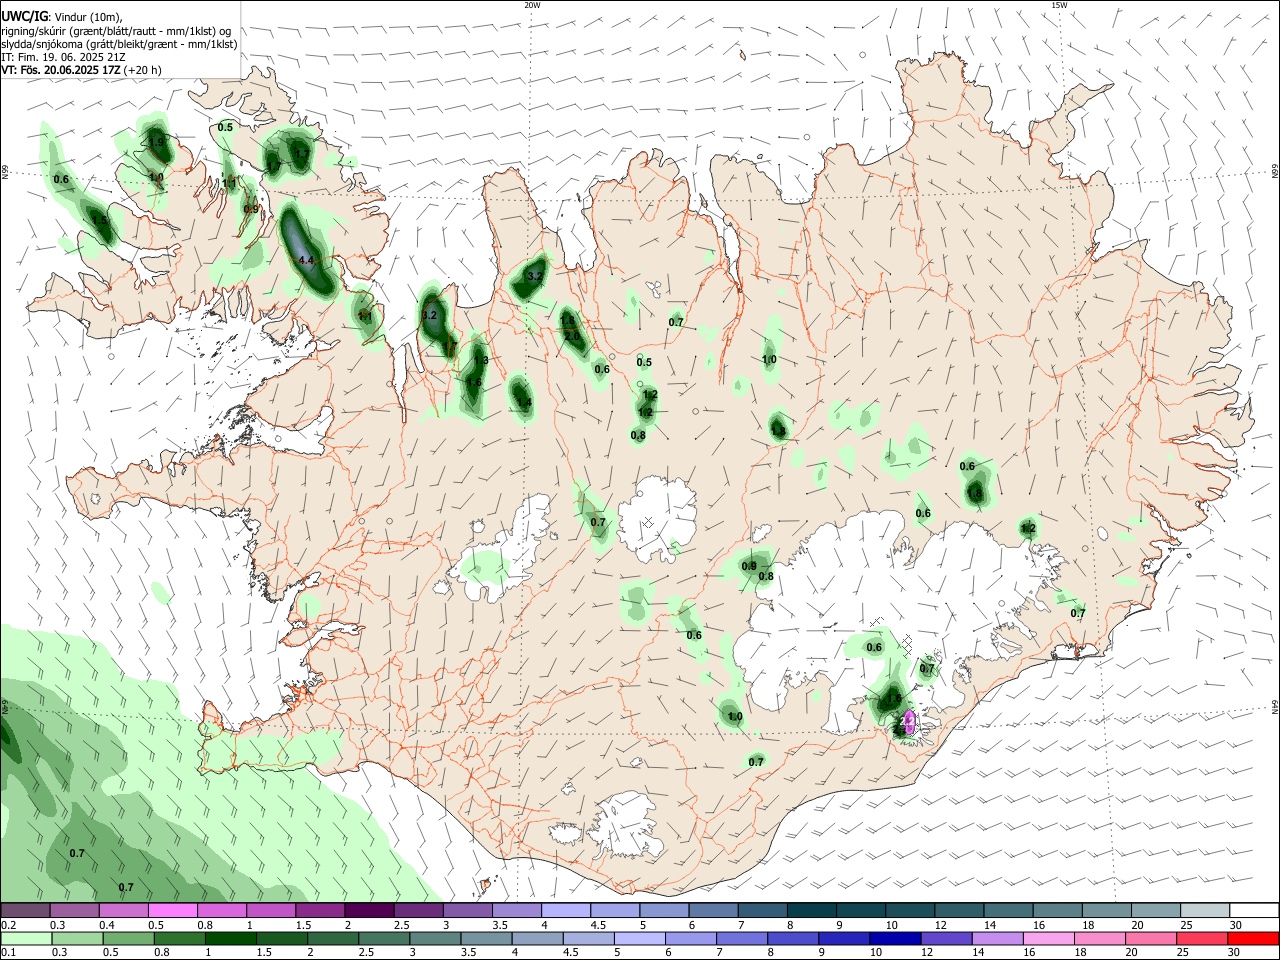This screenshot has height=960, width=1280.
Task: Select the 0.6 value label off the northwest coast
Action: pyautogui.click(x=61, y=180)
